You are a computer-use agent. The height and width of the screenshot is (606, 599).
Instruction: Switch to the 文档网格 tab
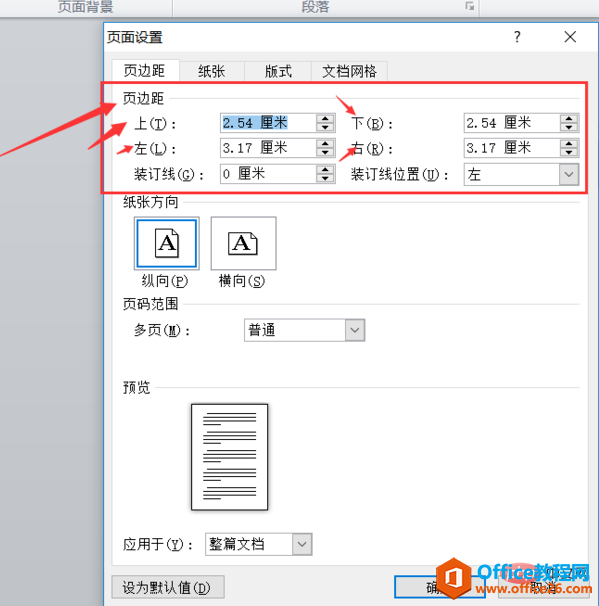(349, 71)
